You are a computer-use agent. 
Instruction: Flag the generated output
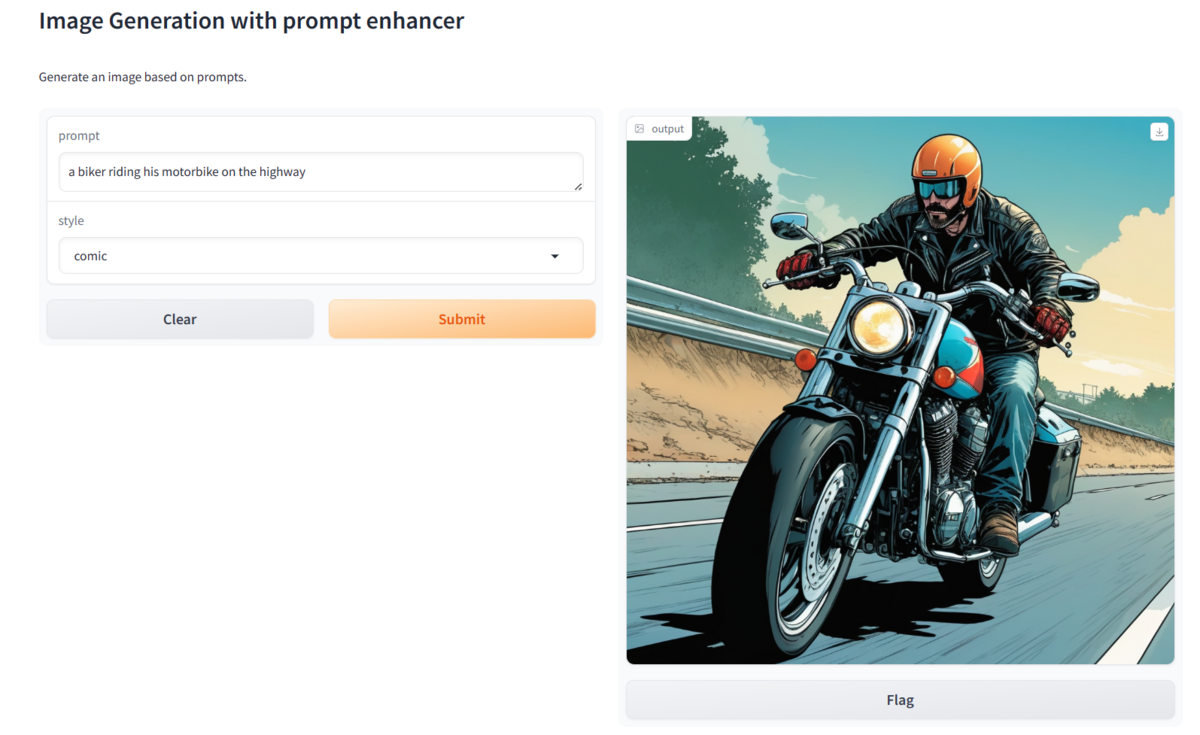click(900, 700)
